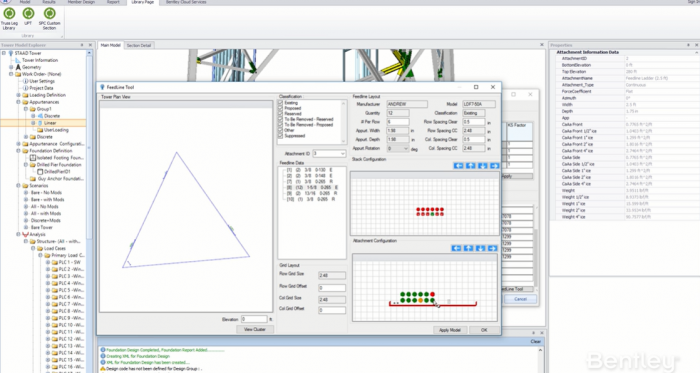
Task: Toggle the Existing classification checkbox
Action: tap(281, 103)
